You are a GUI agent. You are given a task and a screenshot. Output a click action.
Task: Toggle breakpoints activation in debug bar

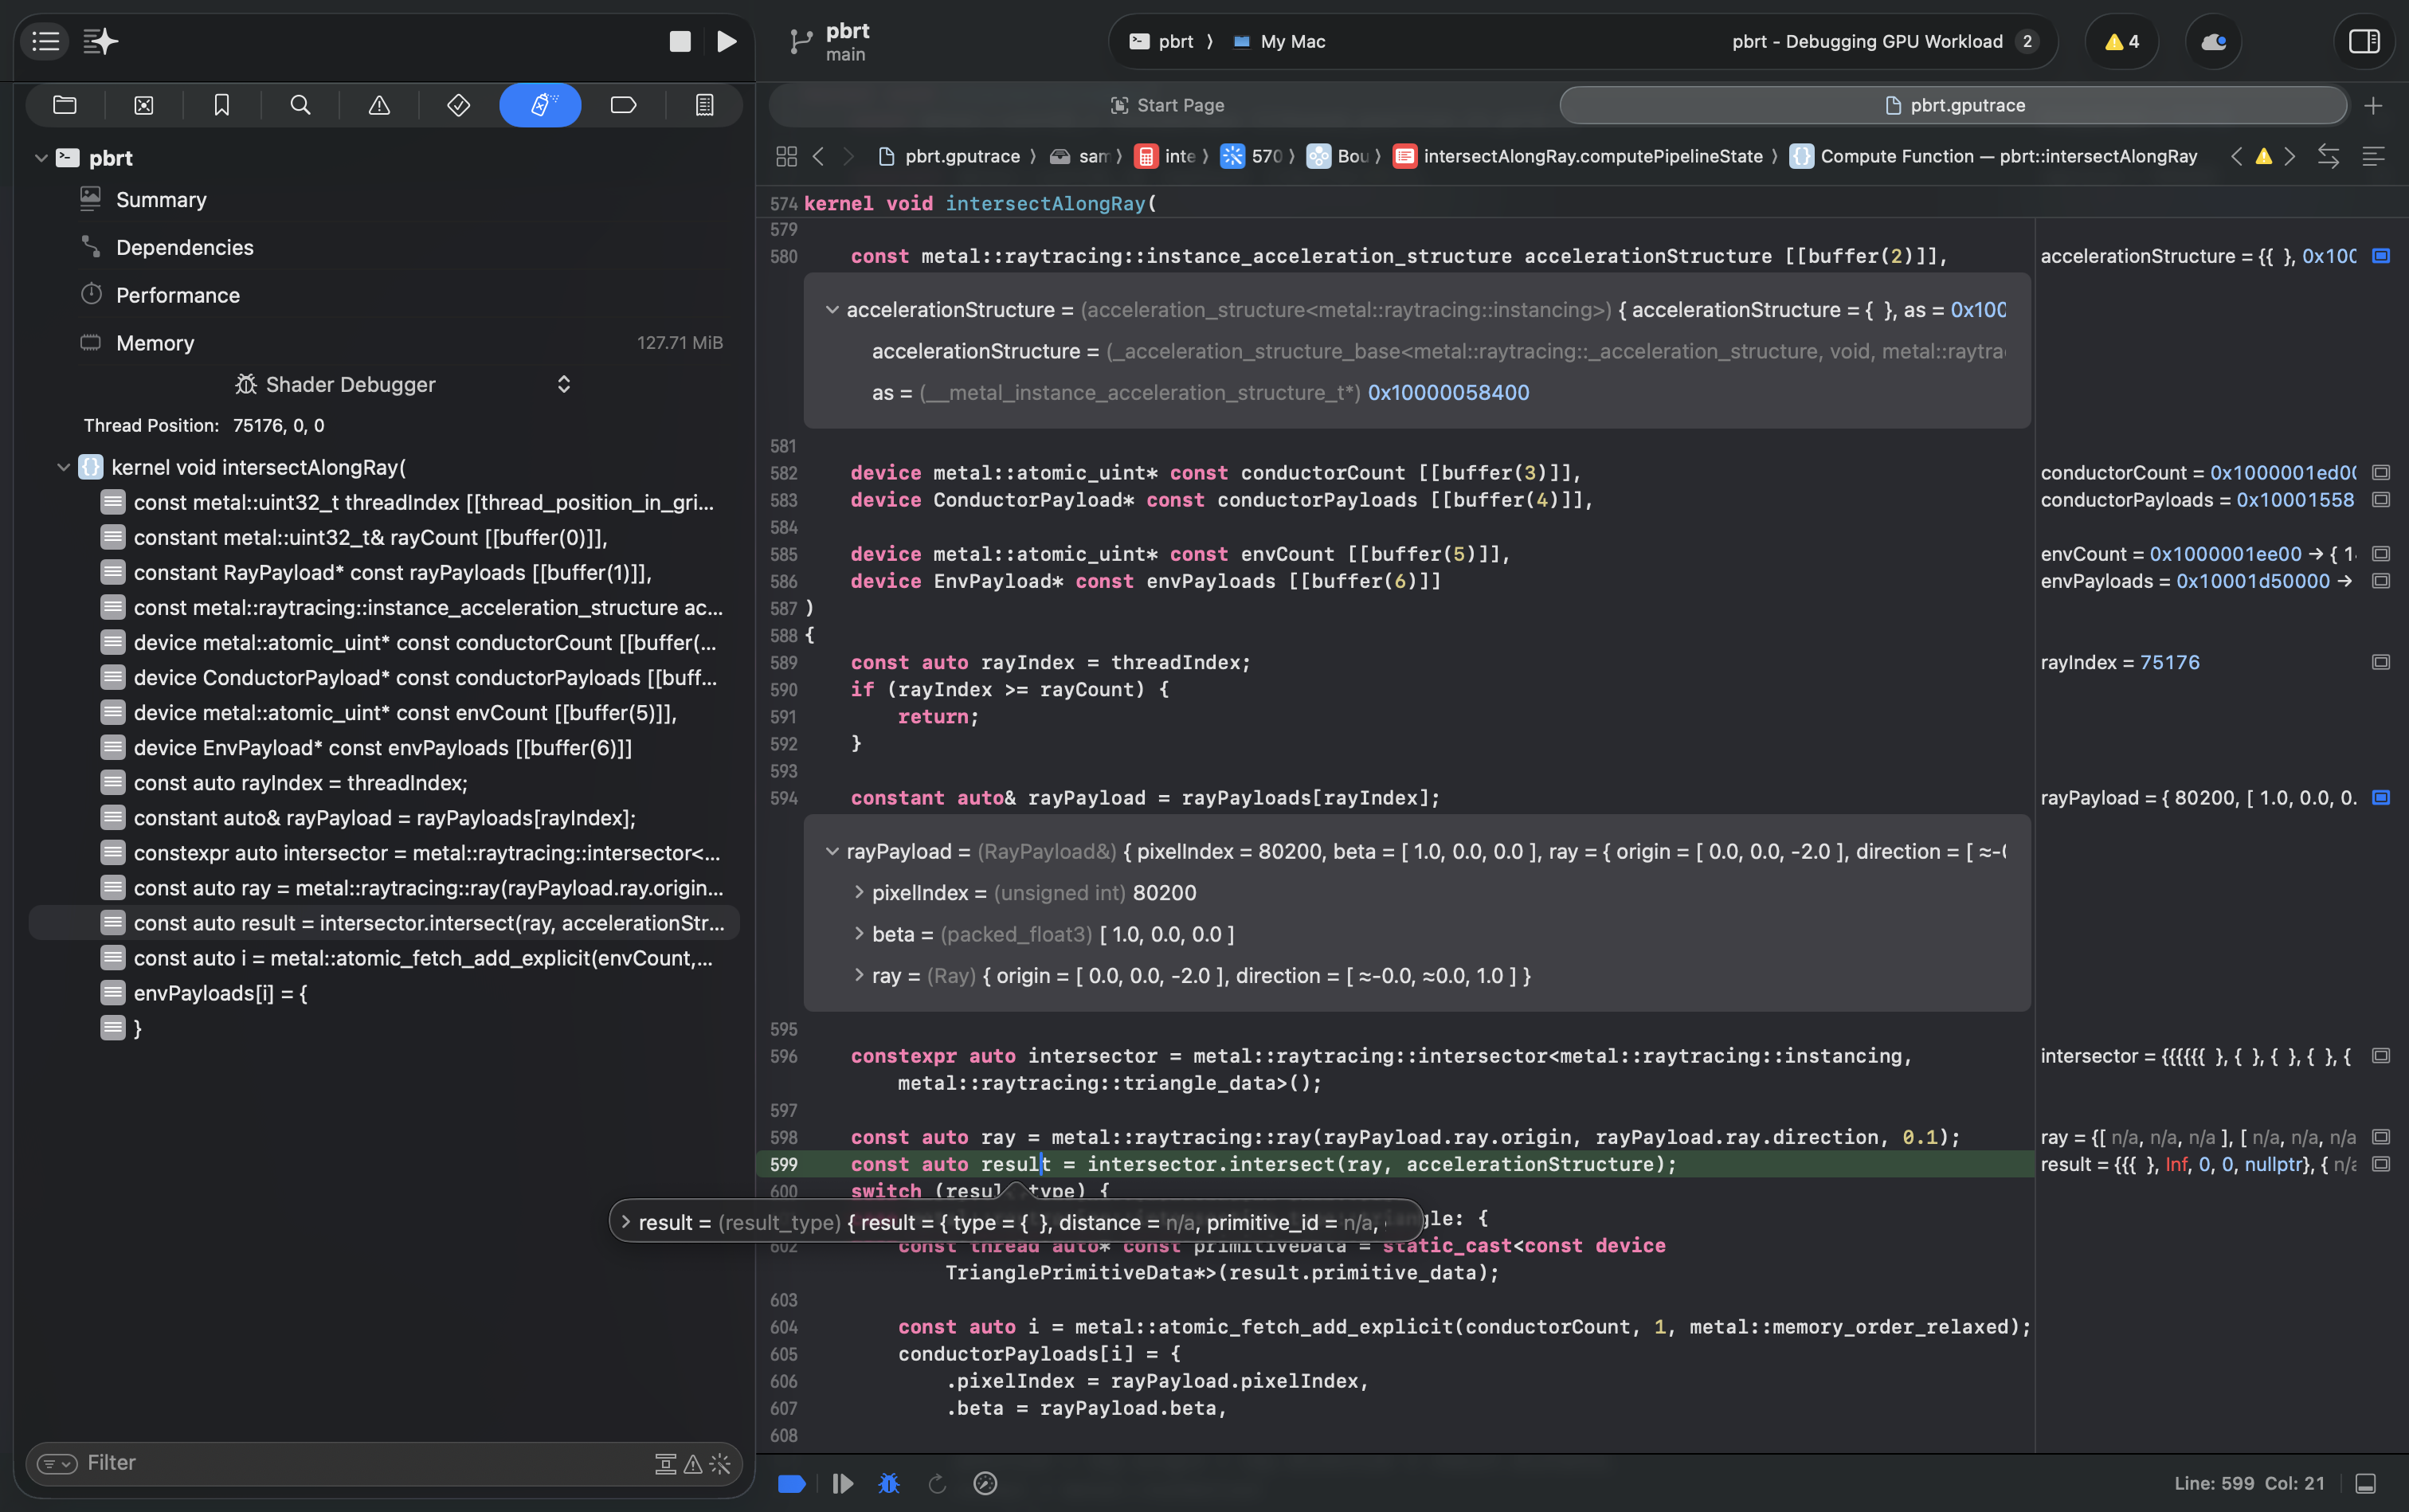tap(791, 1483)
